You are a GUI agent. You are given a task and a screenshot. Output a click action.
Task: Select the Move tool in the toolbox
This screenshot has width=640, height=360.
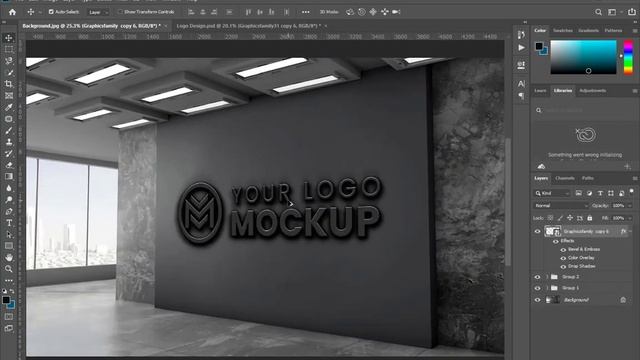tap(9, 38)
